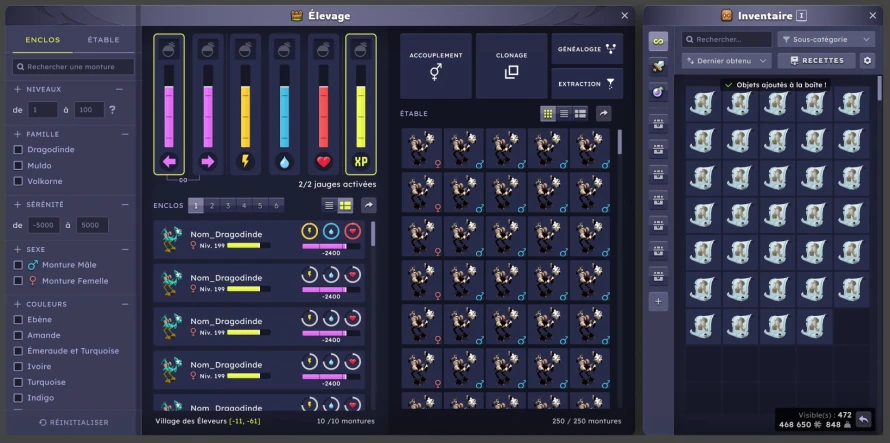Screen dimensions: 890x443
Task: Click the return arrow icon in Inventaire footer
Action: click(863, 419)
